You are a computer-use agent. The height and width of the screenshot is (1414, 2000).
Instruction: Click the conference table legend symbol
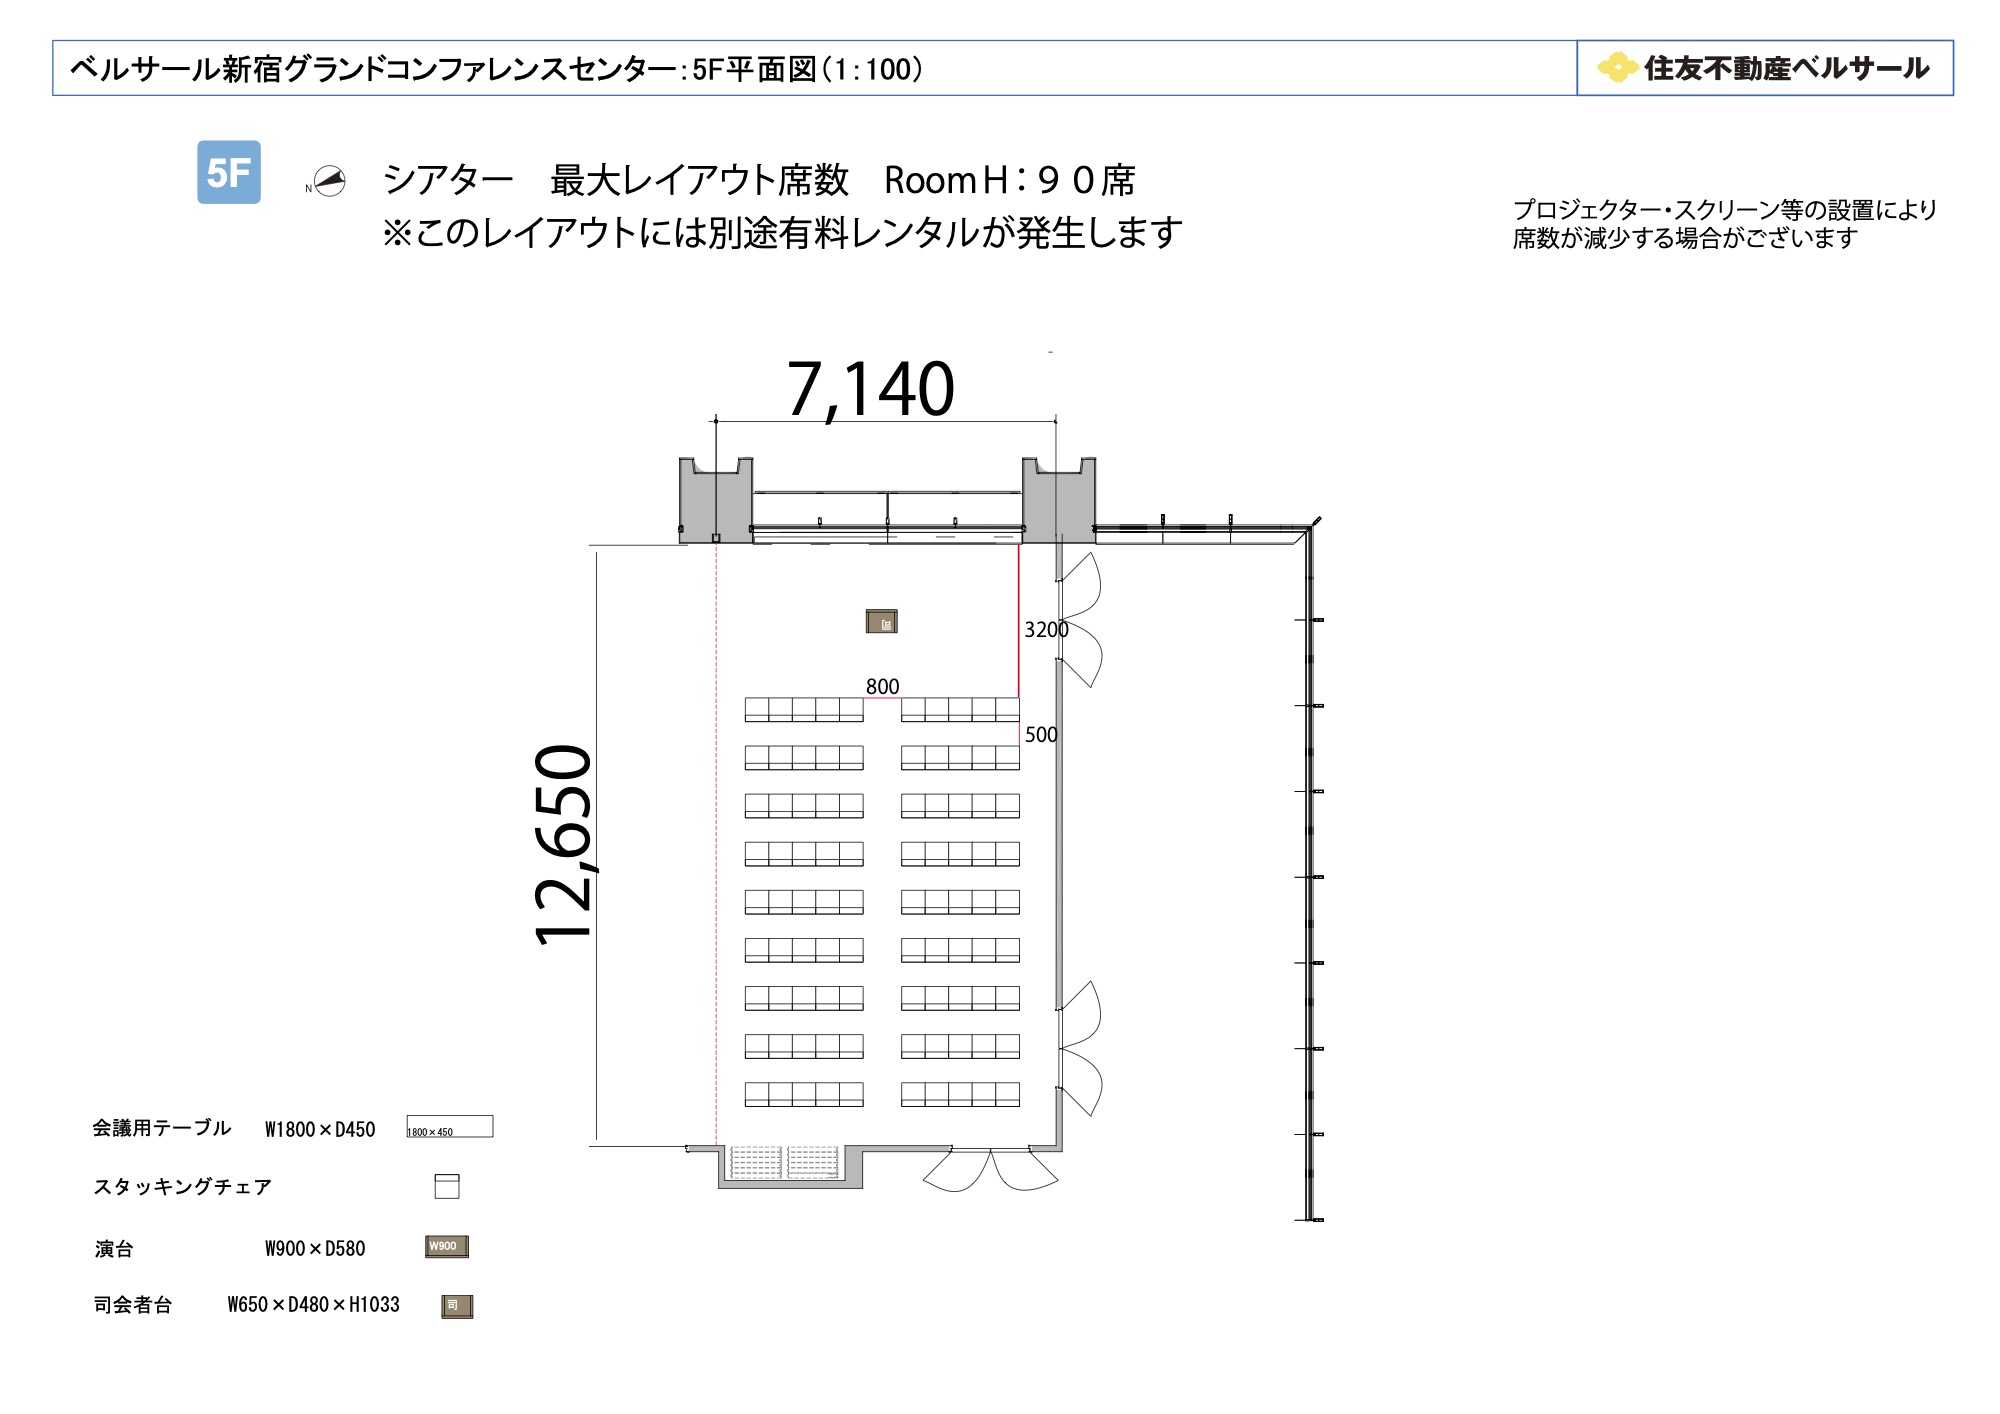(450, 1126)
